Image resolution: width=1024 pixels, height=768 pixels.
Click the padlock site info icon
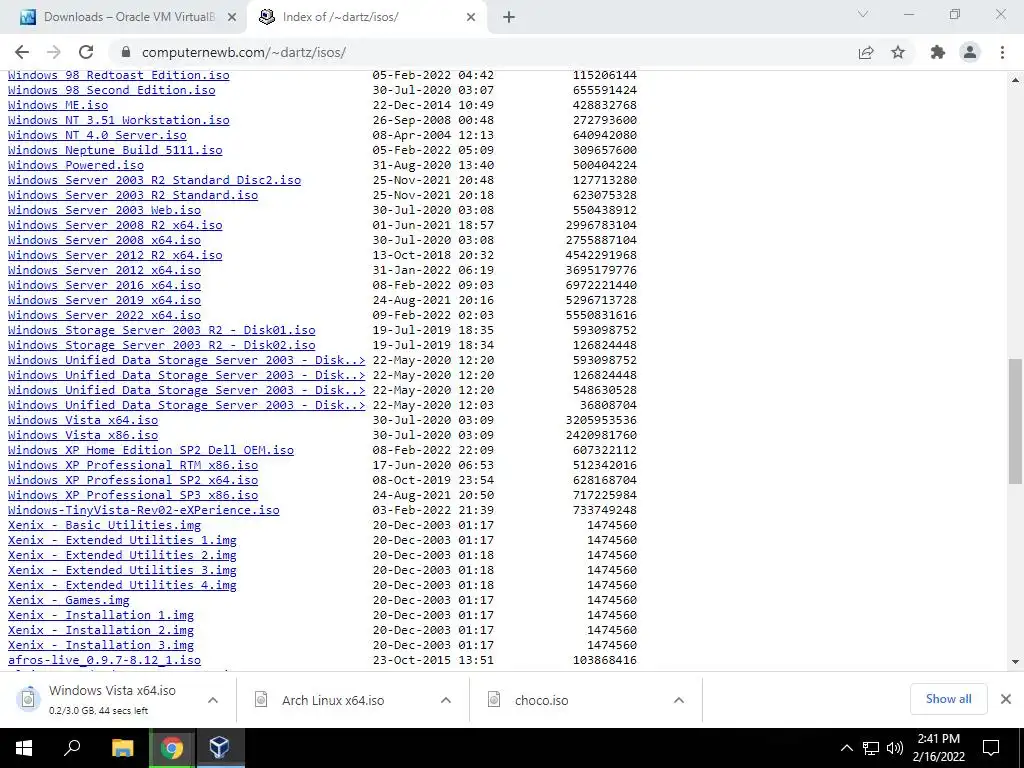click(x=126, y=52)
